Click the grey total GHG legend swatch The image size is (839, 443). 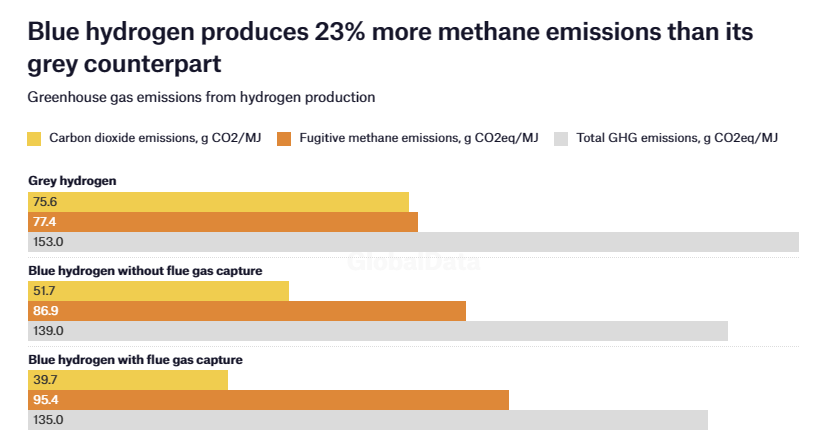[x=561, y=138]
